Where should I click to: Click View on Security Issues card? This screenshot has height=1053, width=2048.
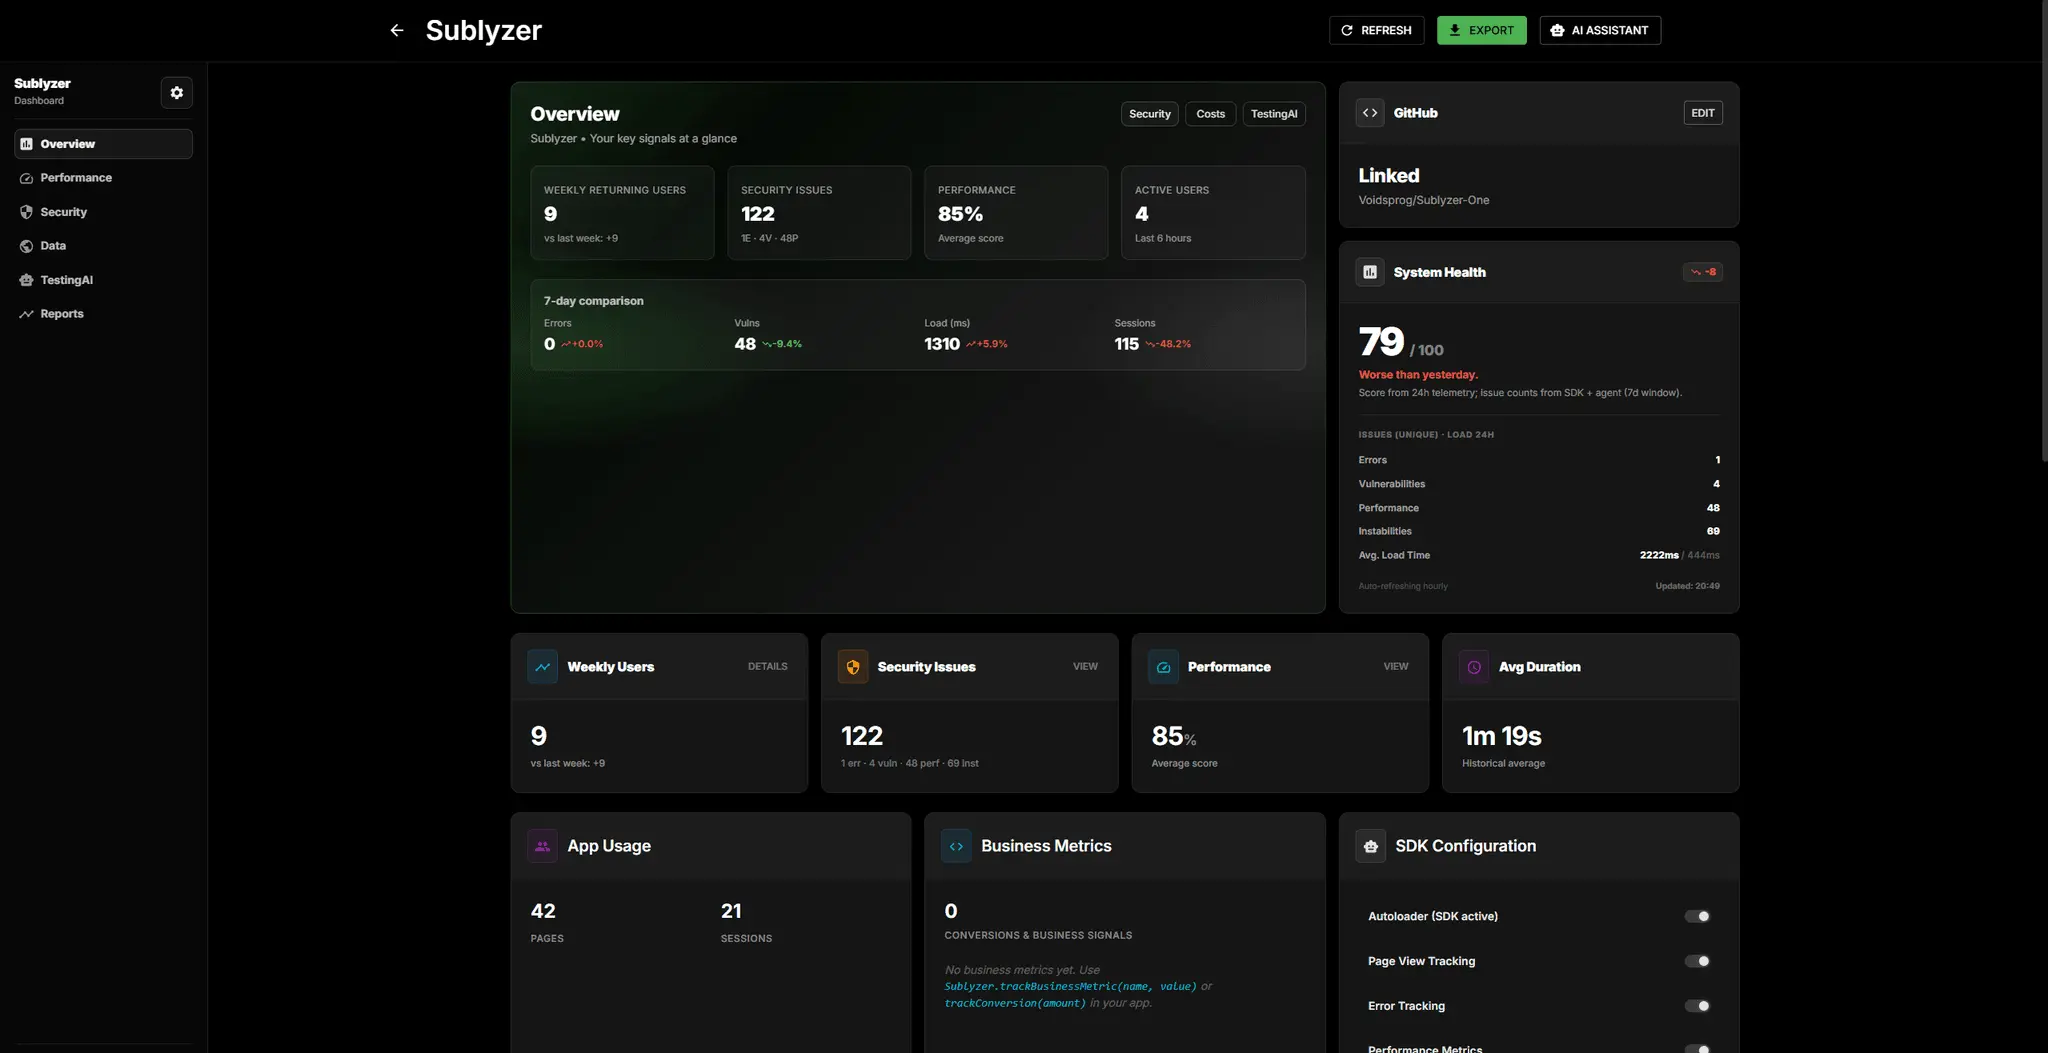pyautogui.click(x=1085, y=667)
